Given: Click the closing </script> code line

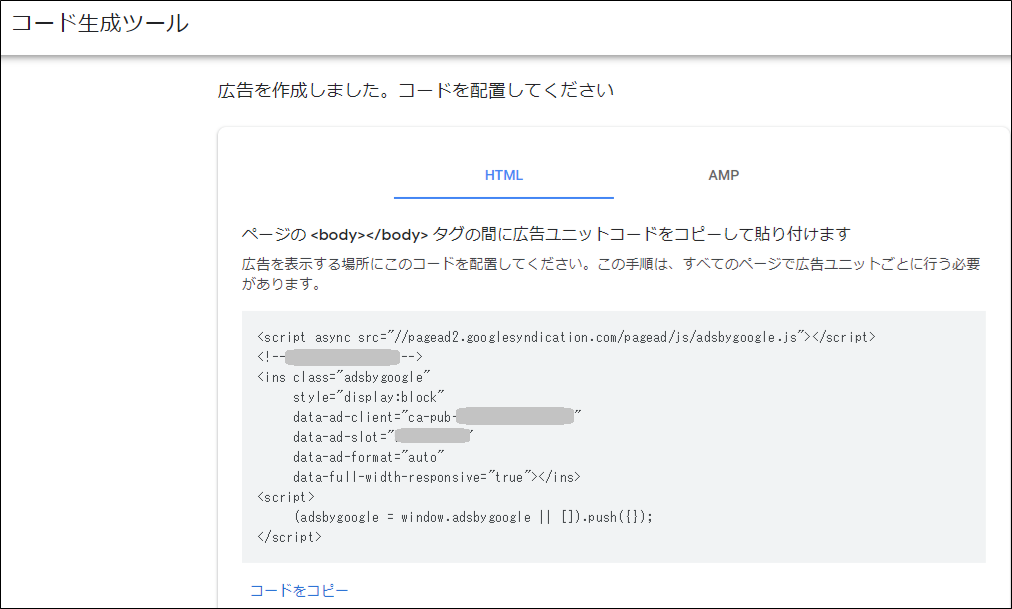Looking at the screenshot, I should point(289,537).
